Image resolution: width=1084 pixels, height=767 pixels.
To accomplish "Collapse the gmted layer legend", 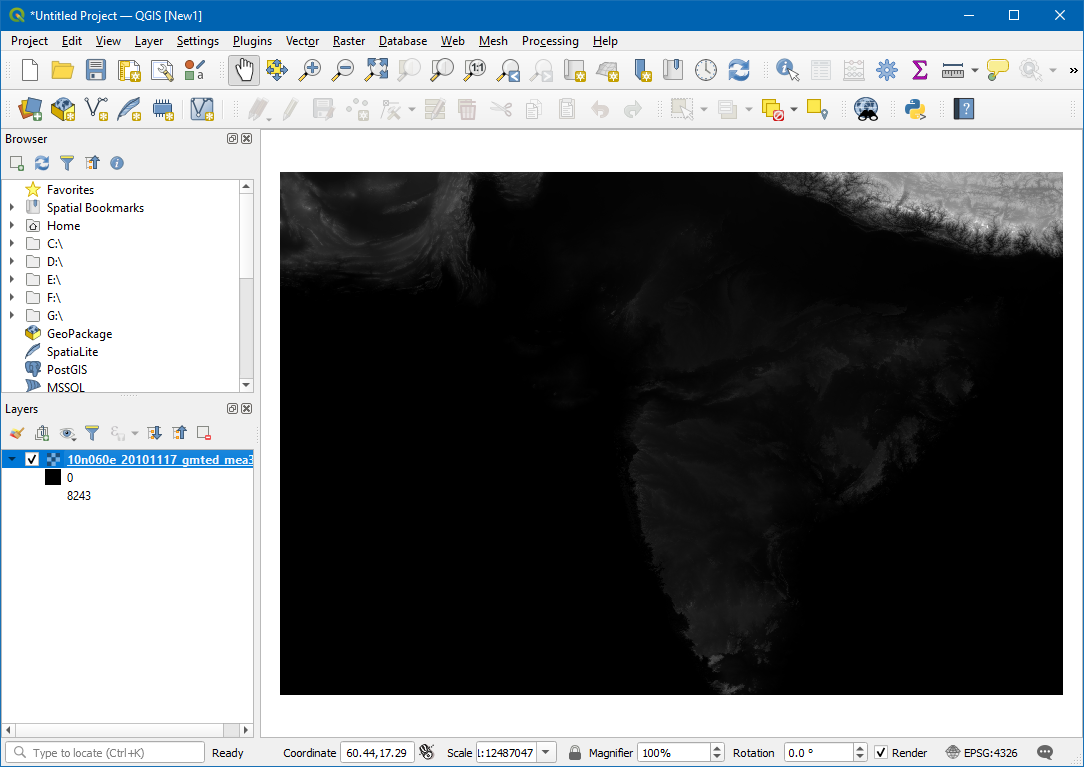I will (11, 460).
